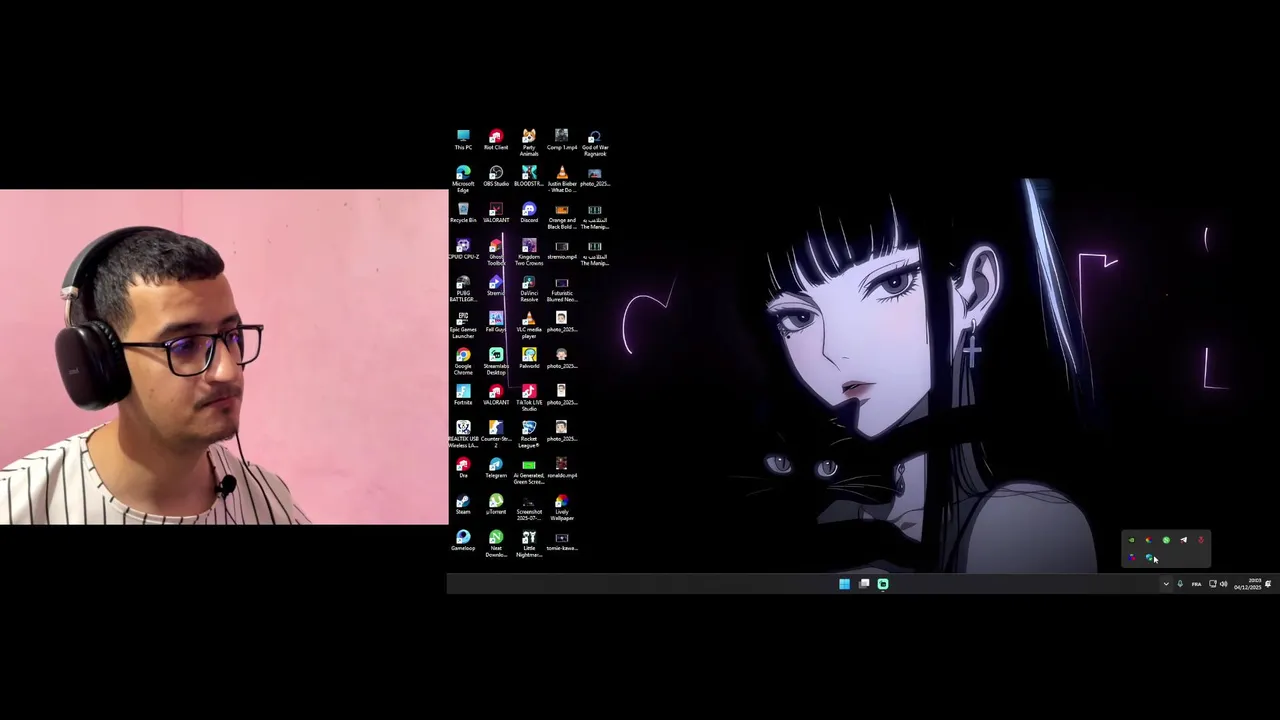The height and width of the screenshot is (720, 1280).
Task: Select the tomie-kawa... wallpaper file
Action: (562, 541)
